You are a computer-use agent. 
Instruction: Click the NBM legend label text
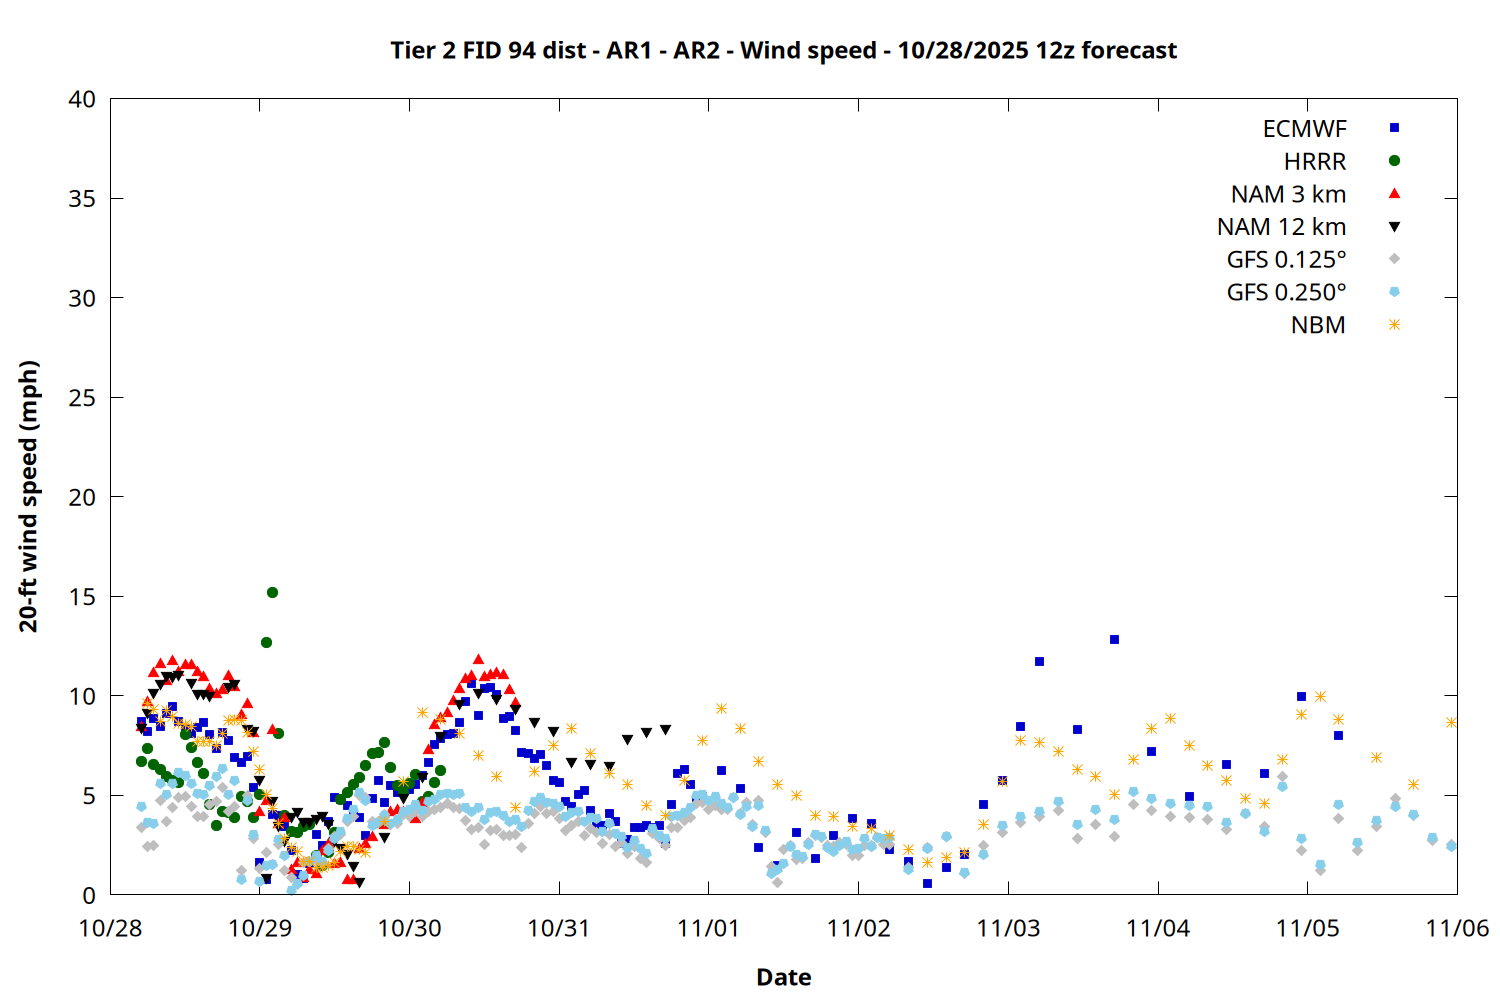(1318, 325)
